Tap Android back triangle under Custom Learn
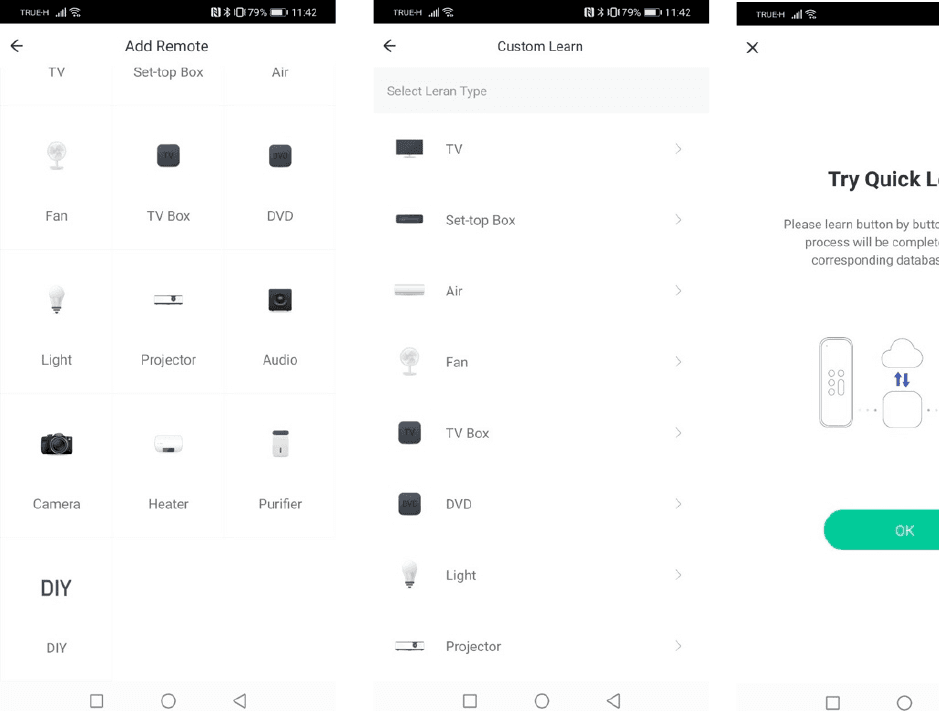 click(x=613, y=701)
